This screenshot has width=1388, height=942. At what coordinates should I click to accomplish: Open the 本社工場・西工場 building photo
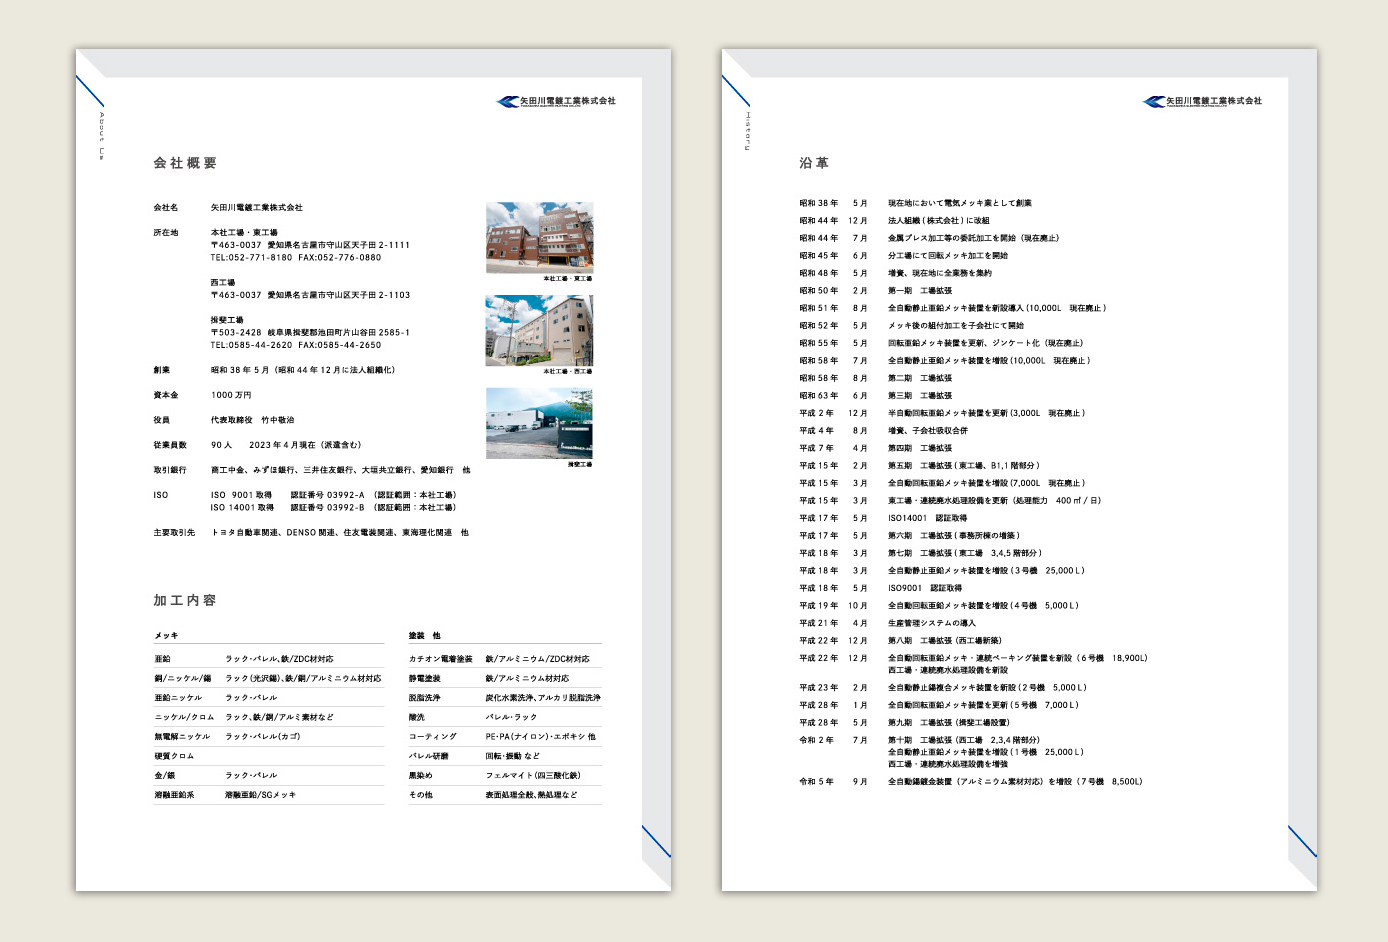pos(539,330)
